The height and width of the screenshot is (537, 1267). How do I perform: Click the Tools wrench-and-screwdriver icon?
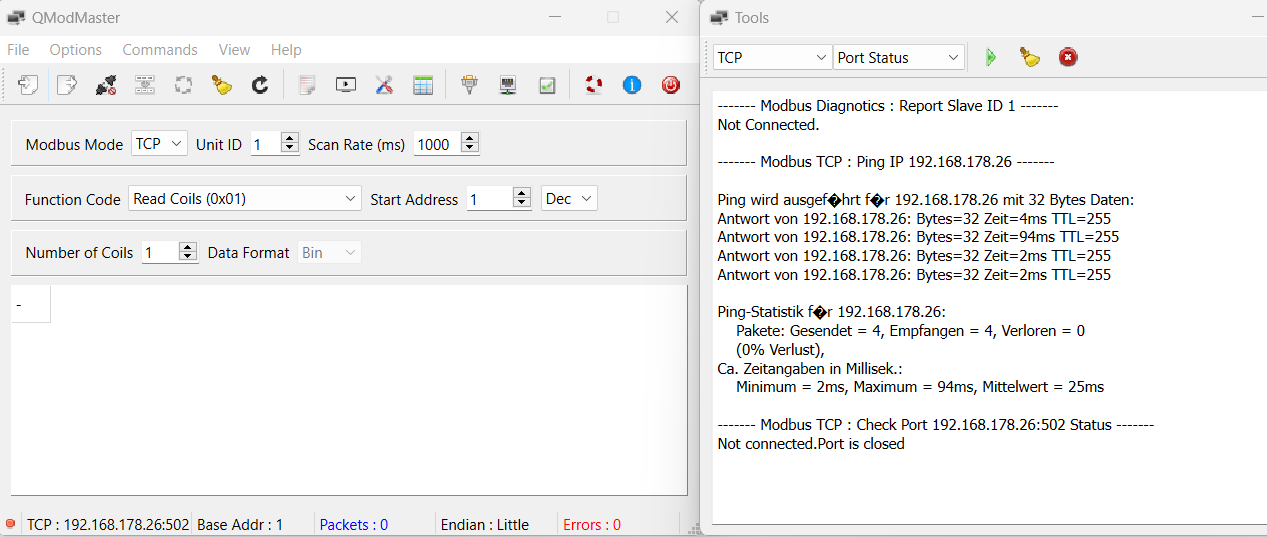[384, 85]
